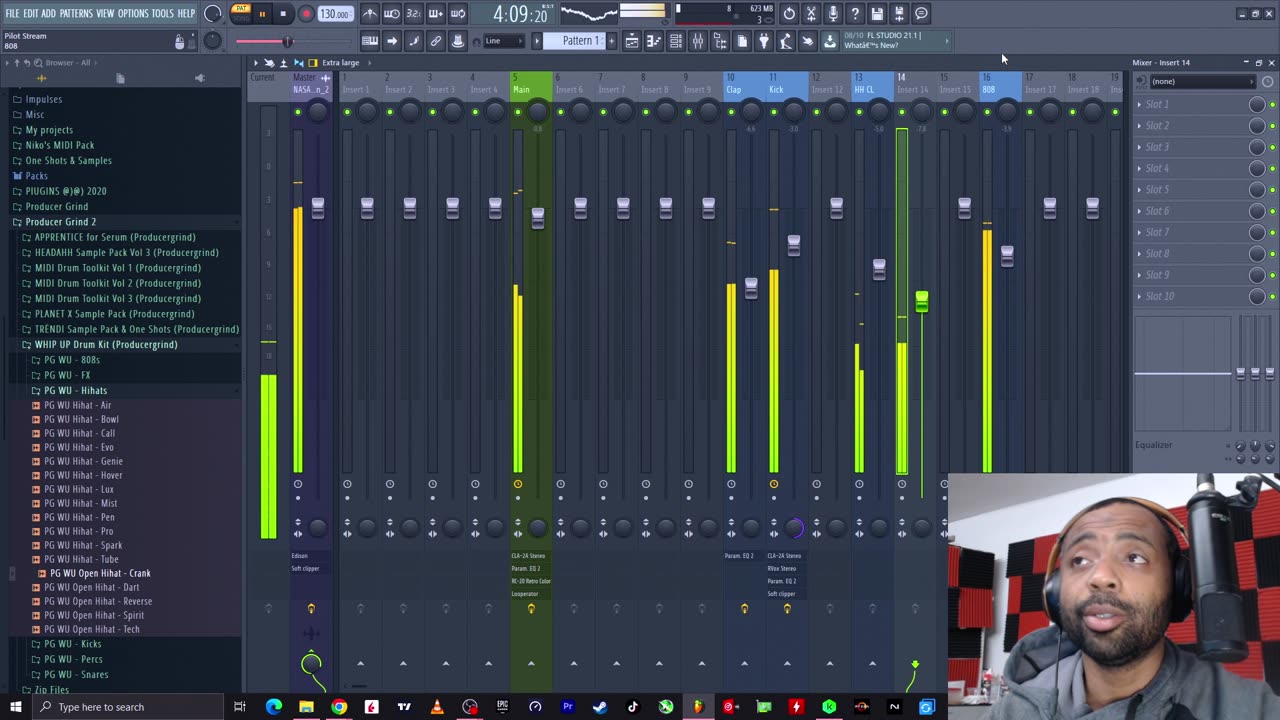The image size is (1280, 720).
Task: Open the FILE menu
Action: coord(12,13)
